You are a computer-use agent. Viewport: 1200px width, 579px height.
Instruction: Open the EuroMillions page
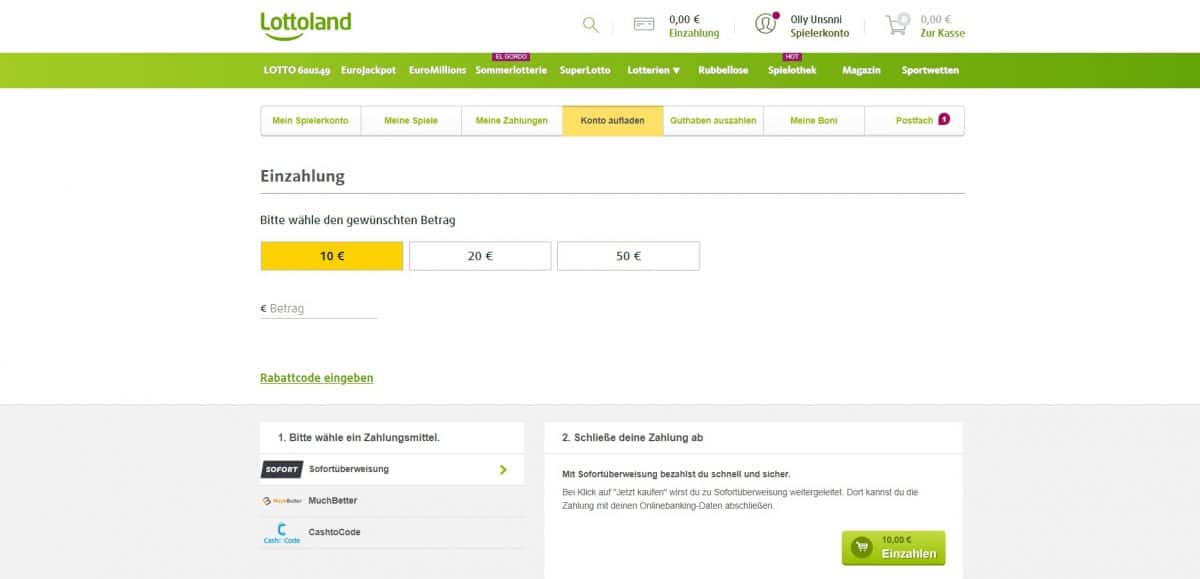pos(437,70)
